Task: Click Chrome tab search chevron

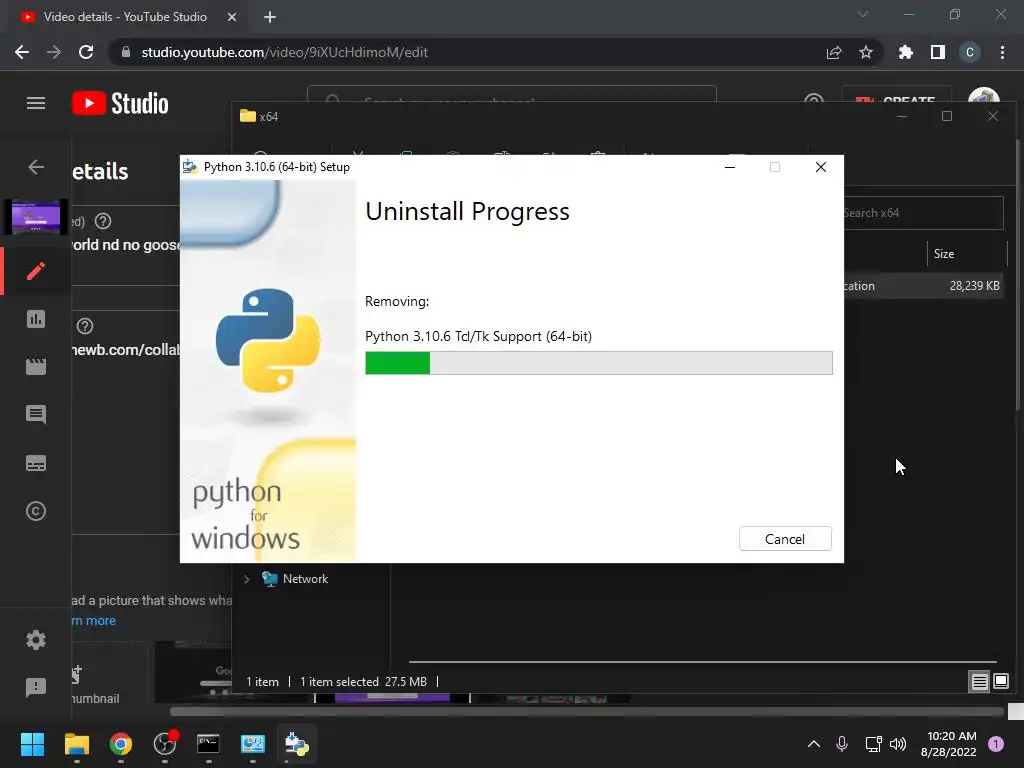Action: 863,14
